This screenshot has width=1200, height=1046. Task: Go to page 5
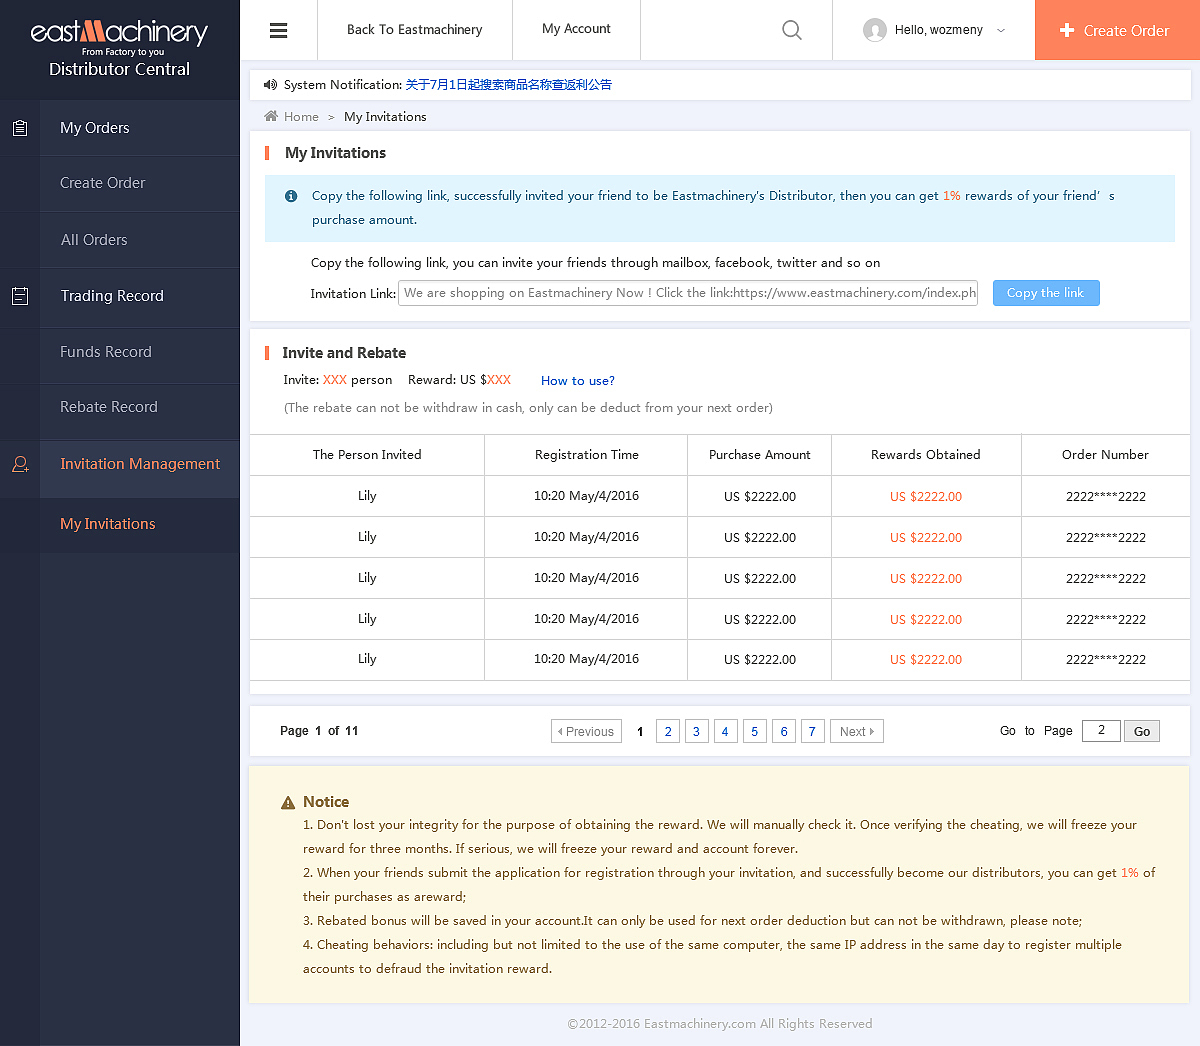(754, 731)
